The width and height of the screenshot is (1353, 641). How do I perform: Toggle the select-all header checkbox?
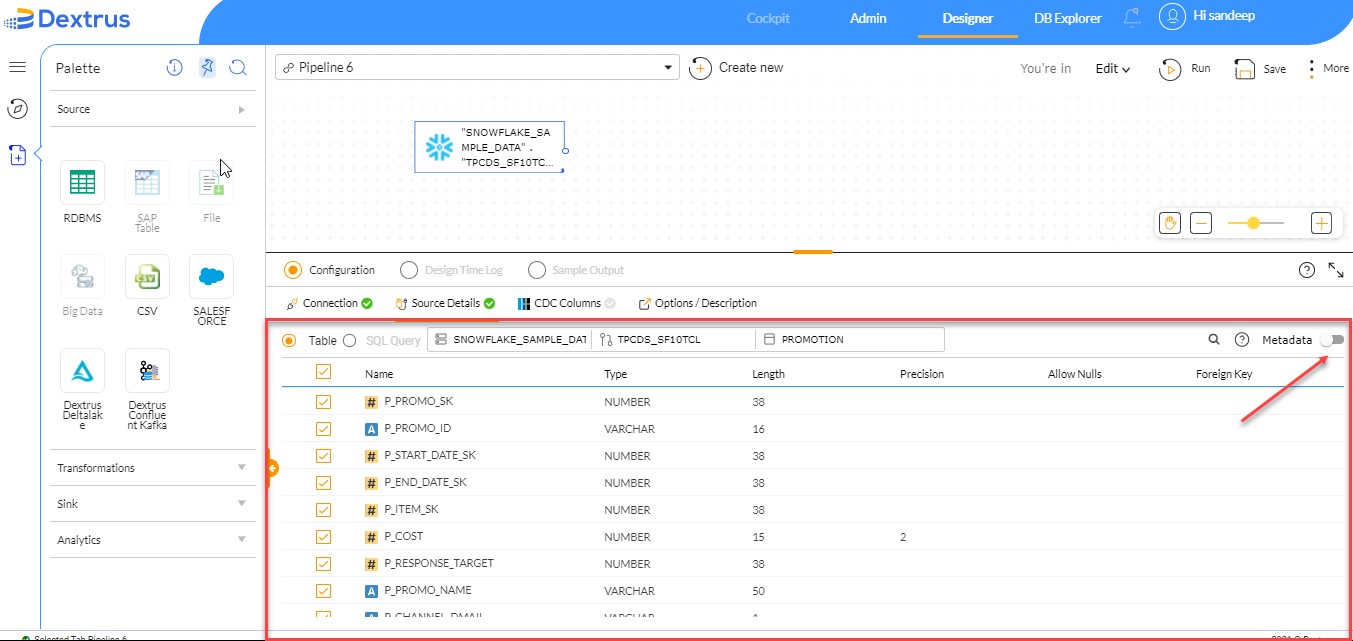click(323, 372)
